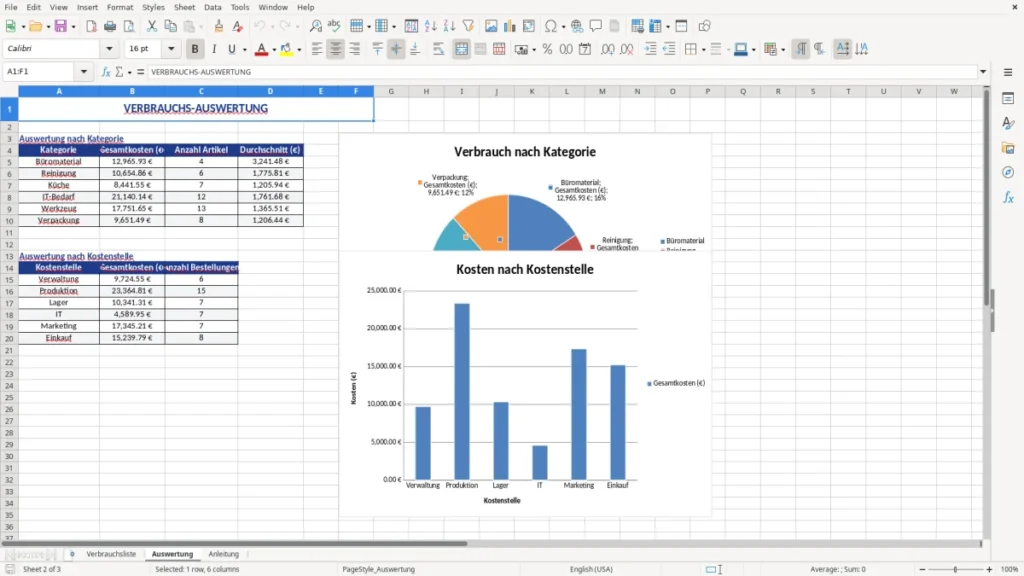This screenshot has width=1024, height=576.
Task: Expand the highlighting color dropdown arrow
Action: [x=299, y=50]
